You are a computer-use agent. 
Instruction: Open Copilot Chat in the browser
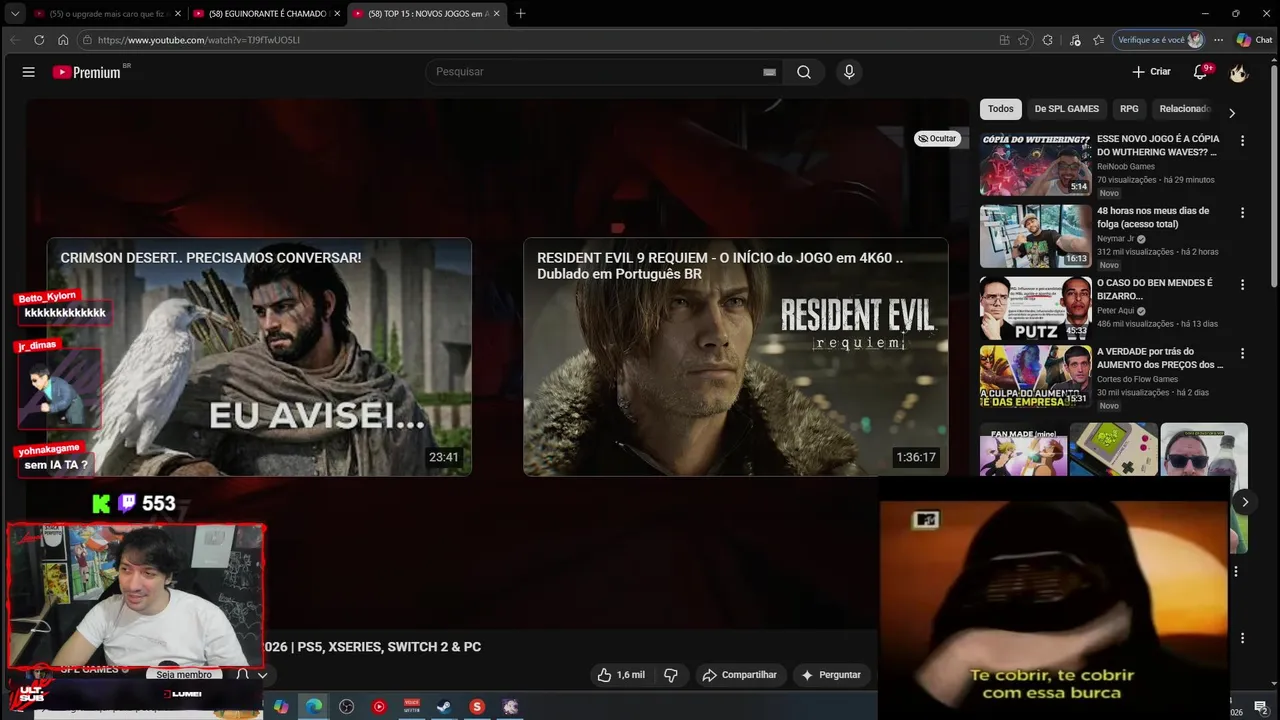tap(1254, 40)
